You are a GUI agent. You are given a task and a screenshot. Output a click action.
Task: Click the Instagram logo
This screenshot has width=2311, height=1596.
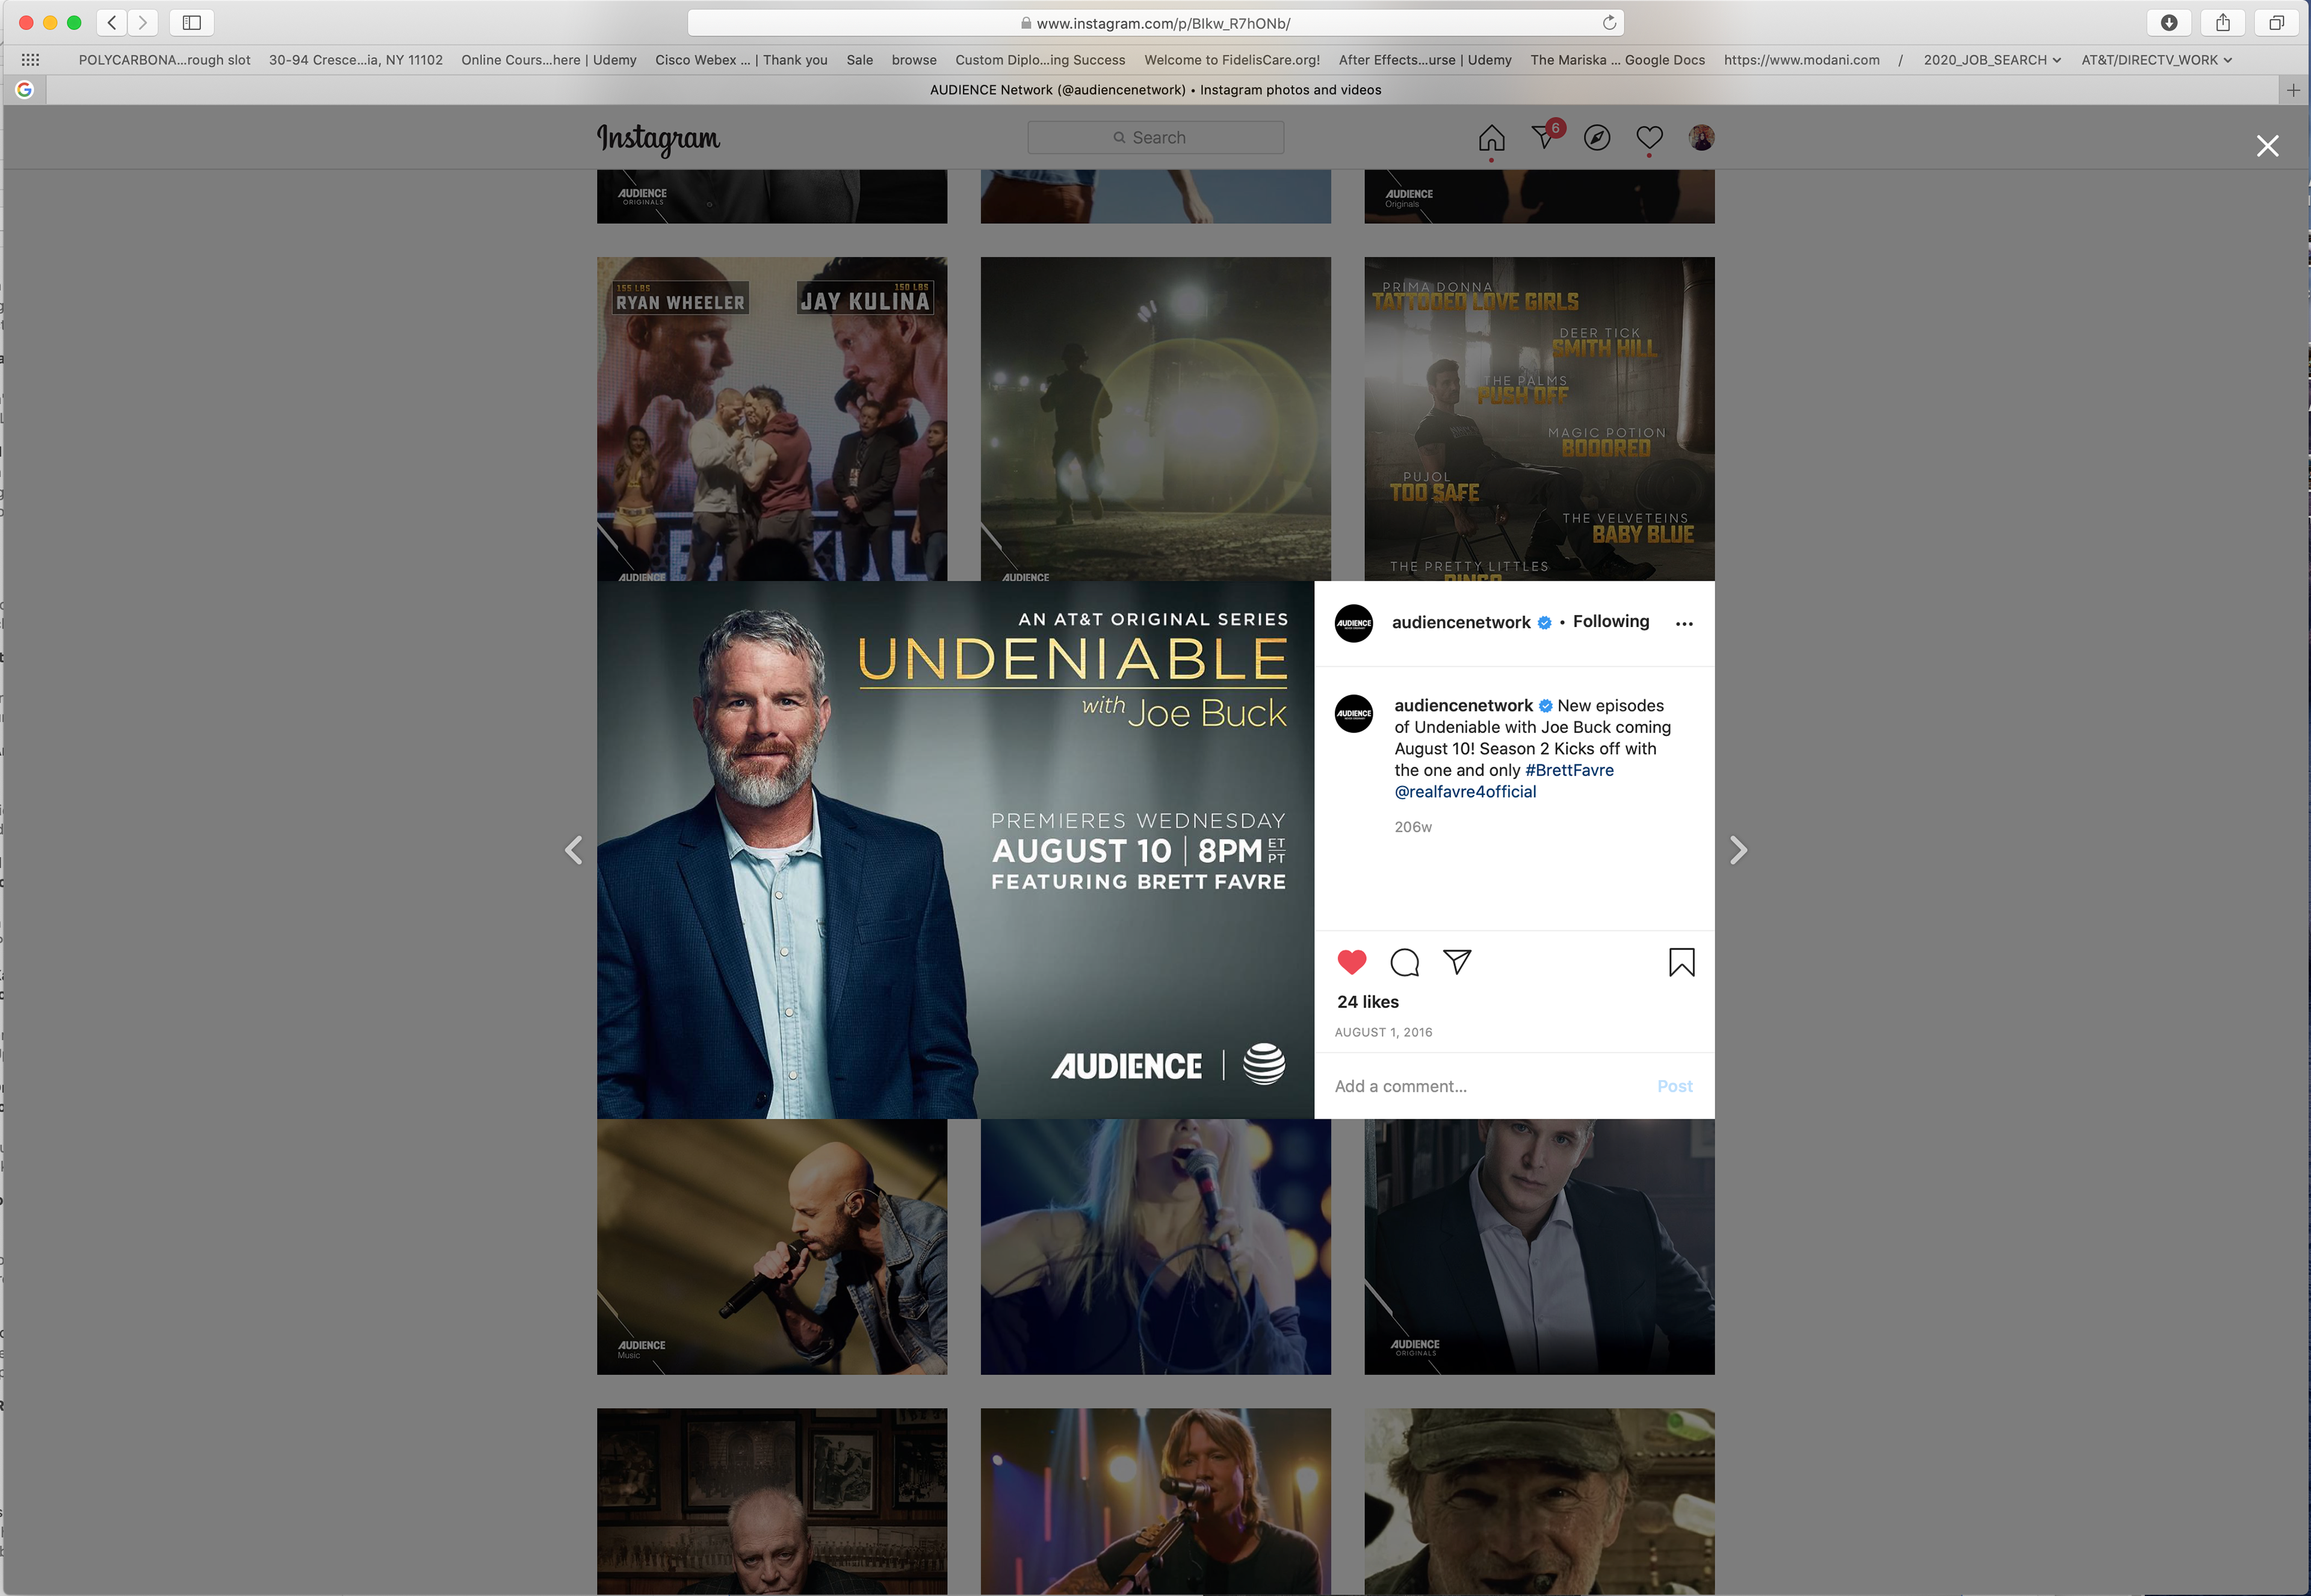tap(658, 139)
